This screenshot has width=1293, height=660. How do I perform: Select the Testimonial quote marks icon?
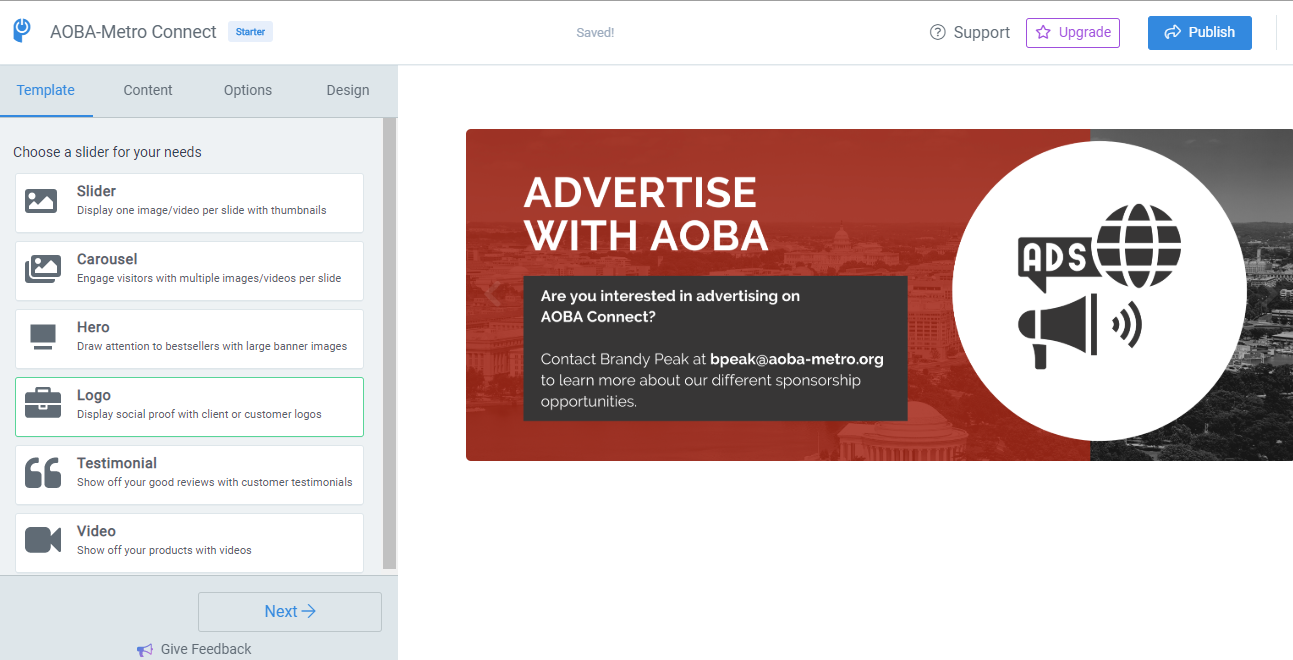coord(43,472)
